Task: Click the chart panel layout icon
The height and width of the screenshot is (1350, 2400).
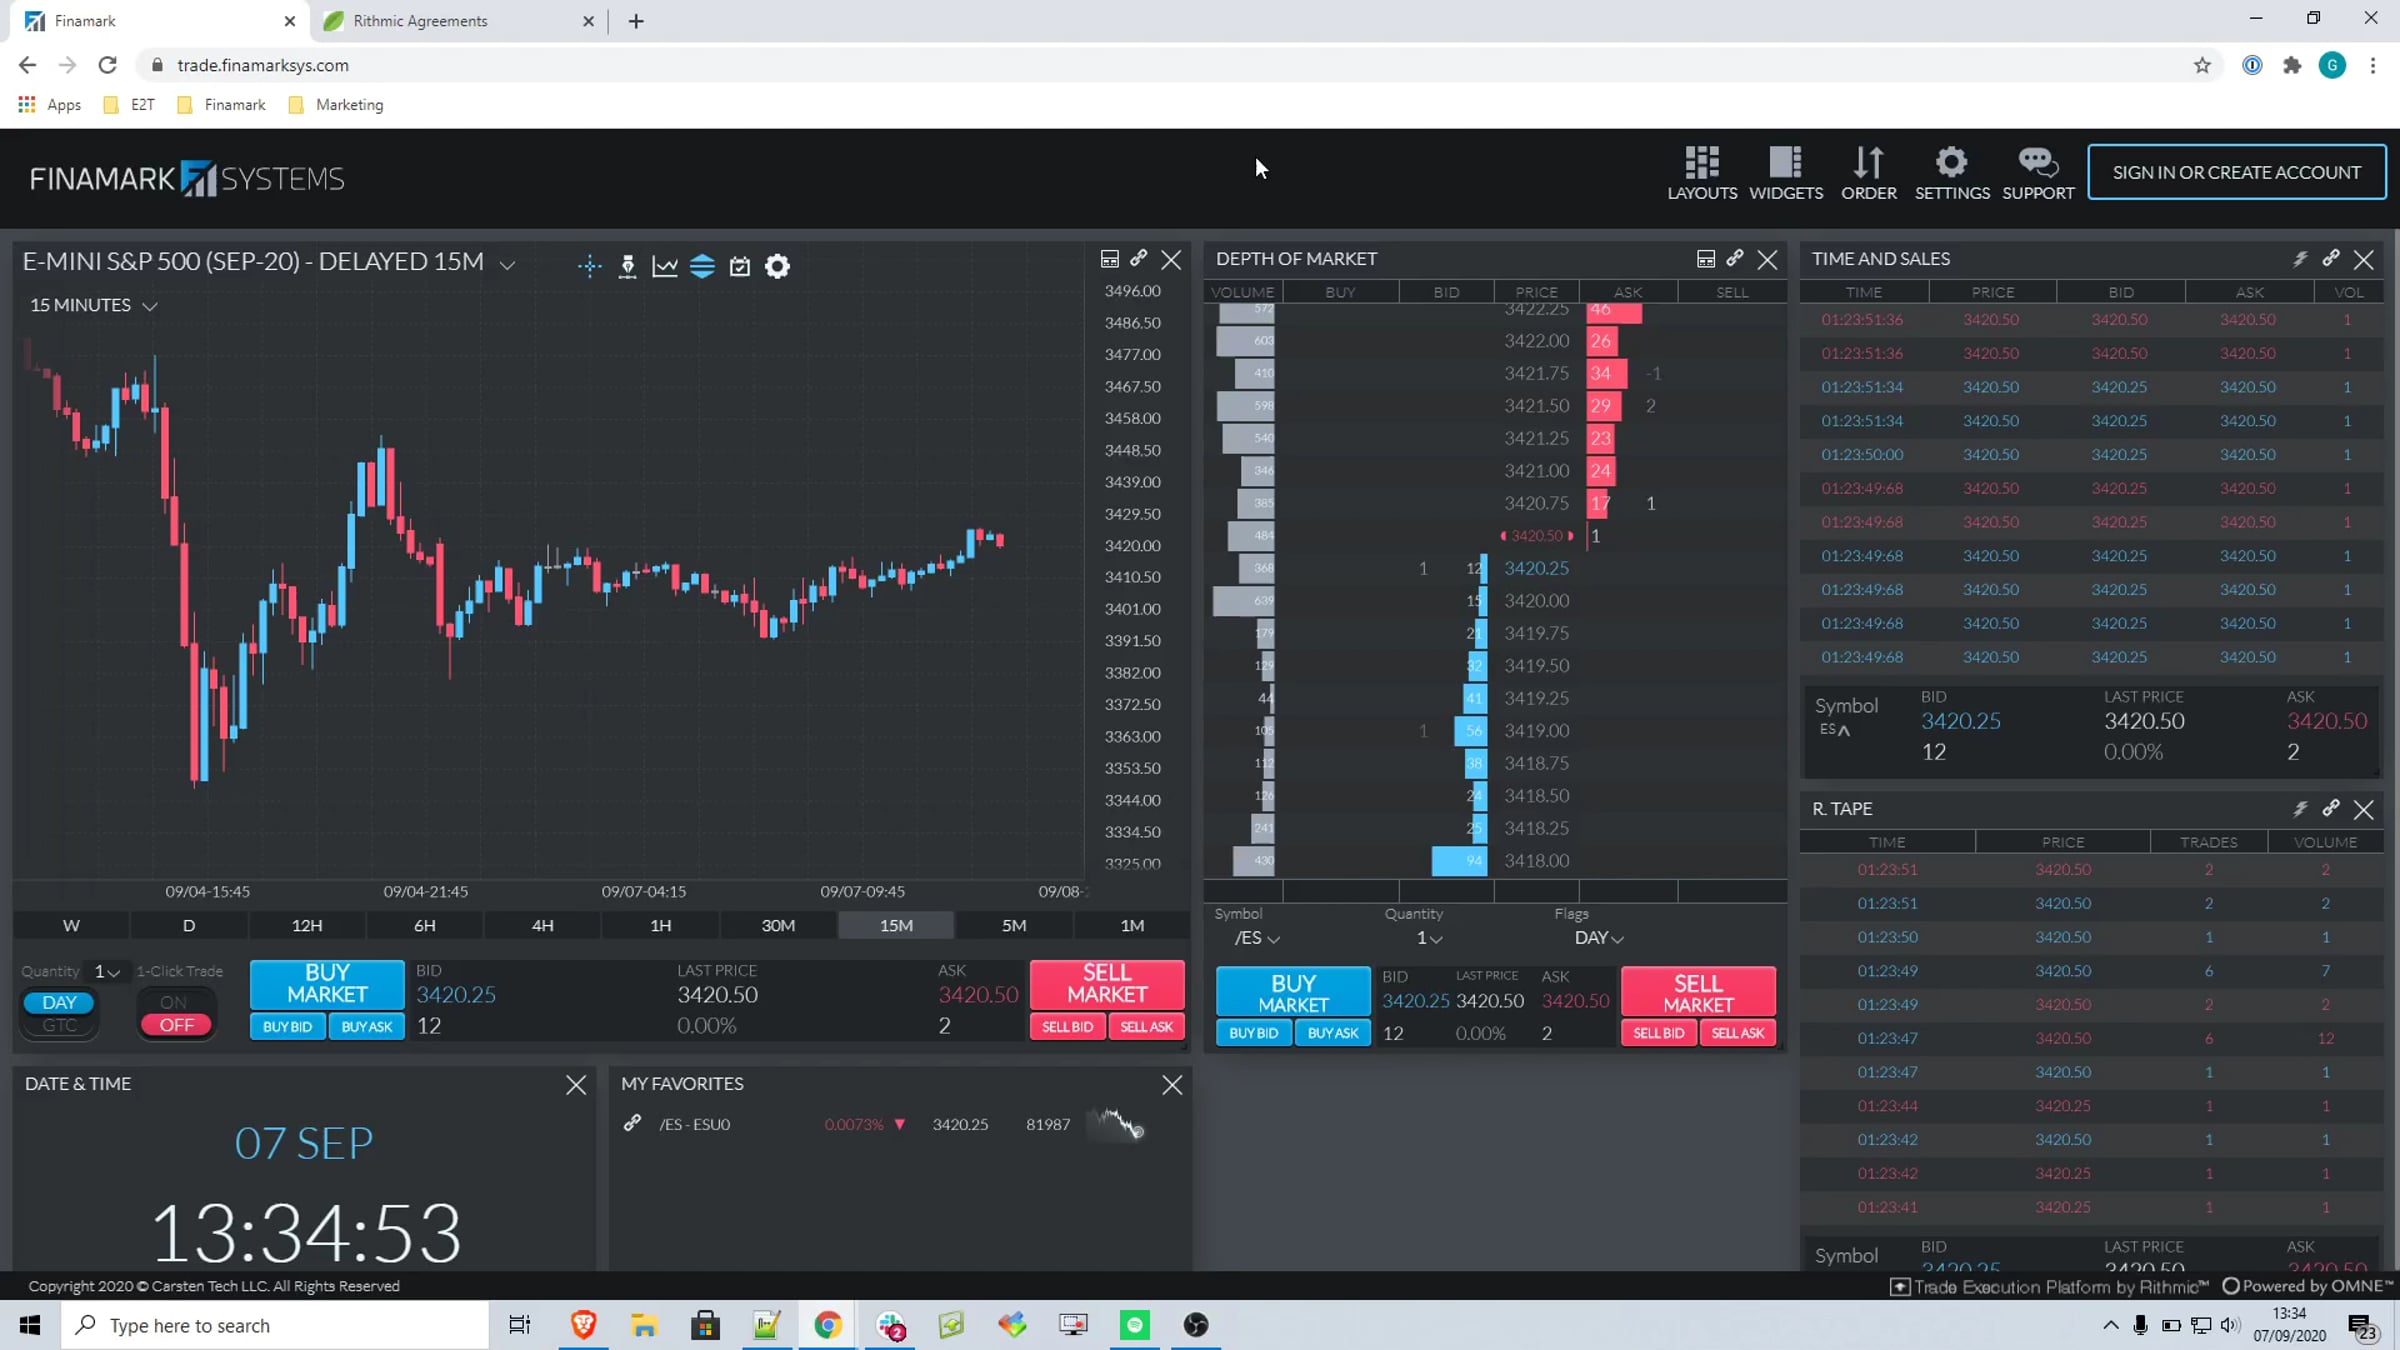Action: point(1109,259)
